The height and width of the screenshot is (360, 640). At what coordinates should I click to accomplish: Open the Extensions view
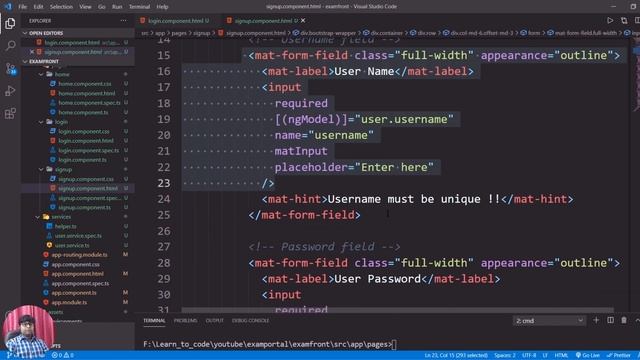coord(10,113)
